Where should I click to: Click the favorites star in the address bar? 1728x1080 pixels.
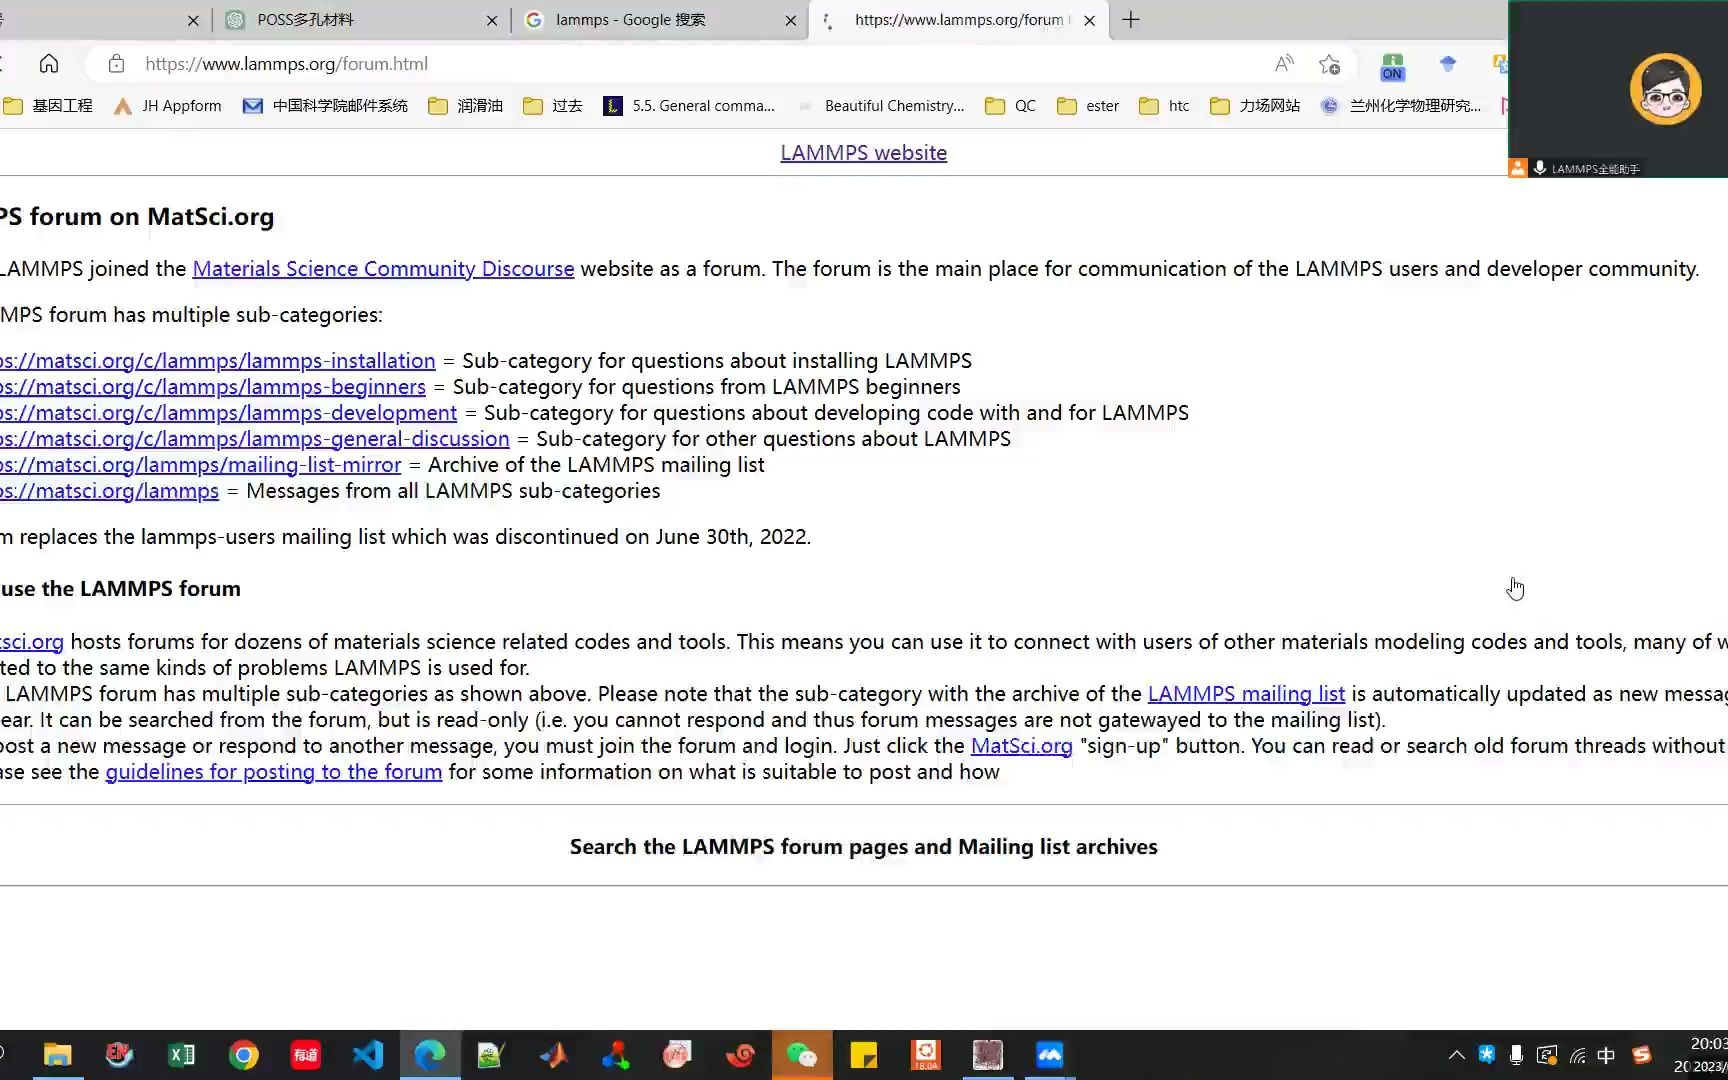[x=1330, y=64]
